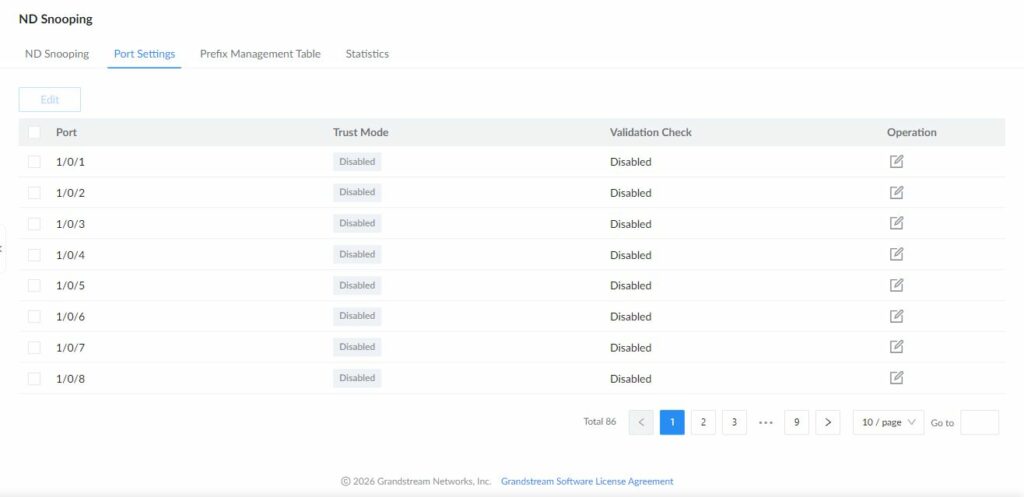Image resolution: width=1024 pixels, height=497 pixels.
Task: Click Trust Mode Disabled tag for 1/0/3
Action: [x=357, y=223]
